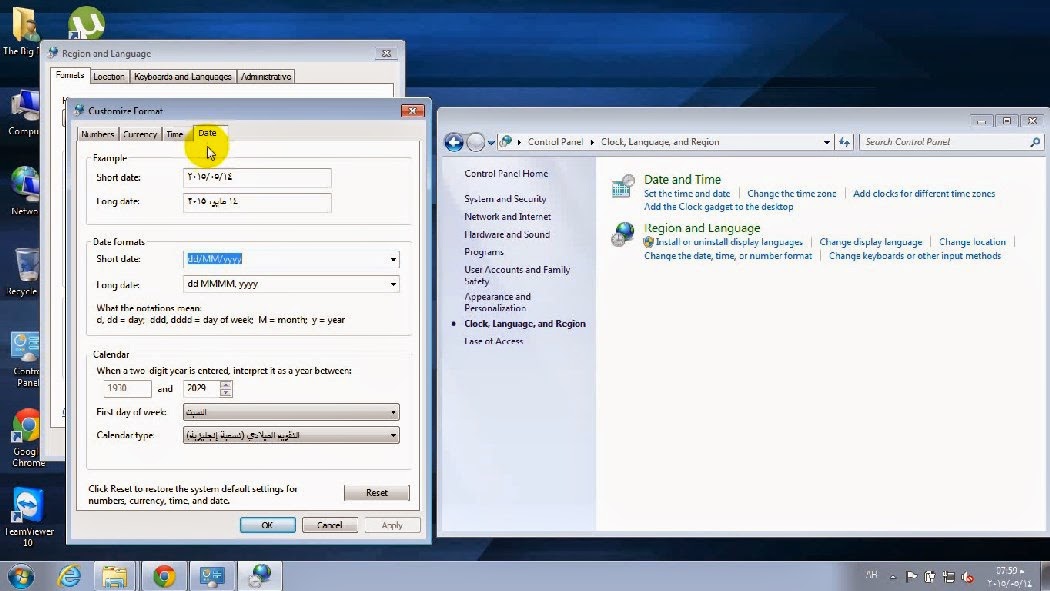The width and height of the screenshot is (1050, 591).
Task: Click the two-digit year end field
Action: (202, 389)
